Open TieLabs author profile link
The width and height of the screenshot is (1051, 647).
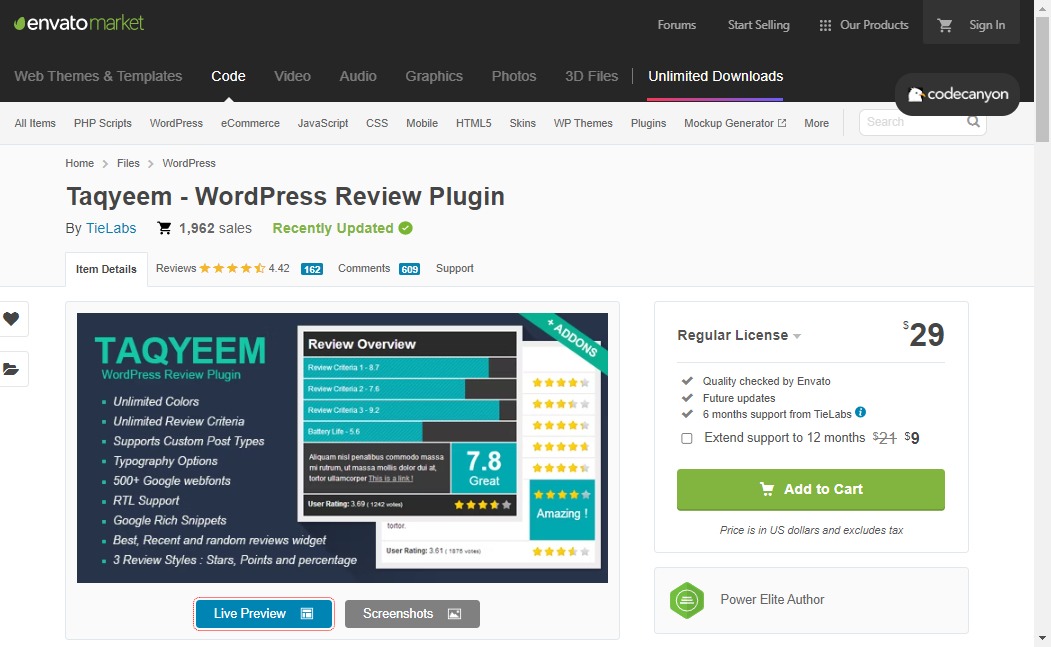point(111,229)
